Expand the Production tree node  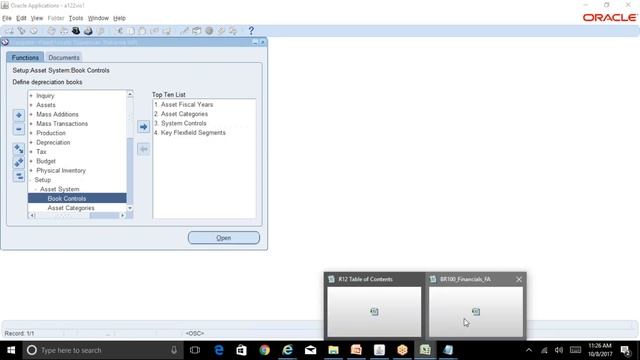[31, 133]
